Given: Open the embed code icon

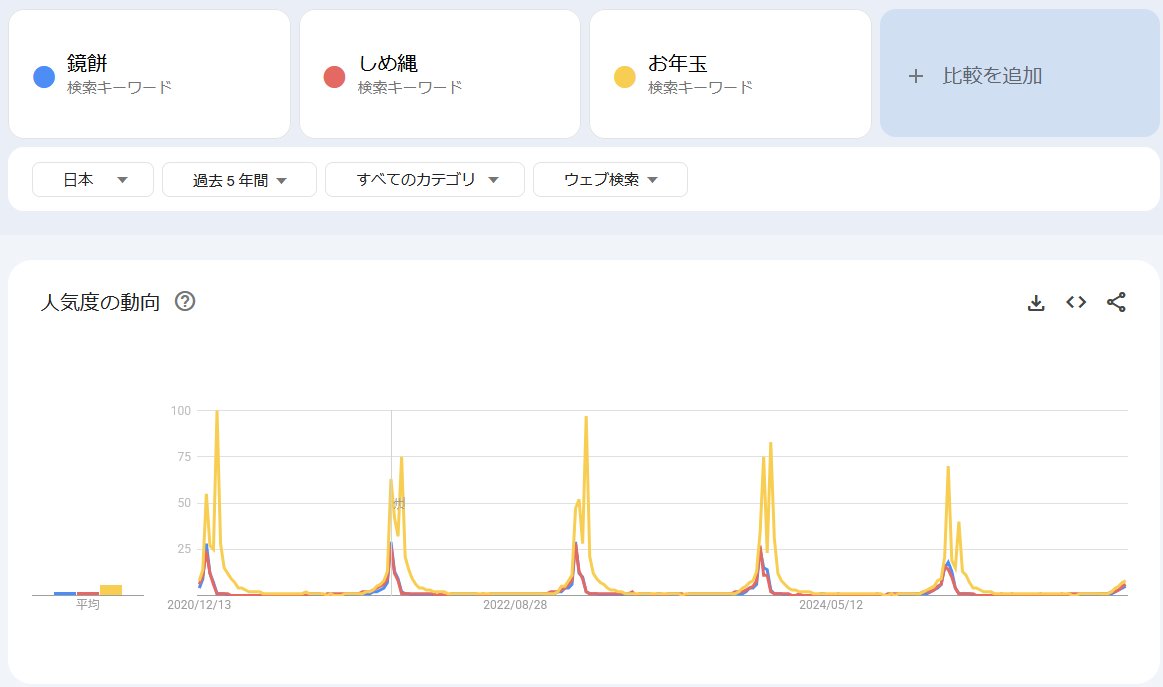Looking at the screenshot, I should (1076, 302).
